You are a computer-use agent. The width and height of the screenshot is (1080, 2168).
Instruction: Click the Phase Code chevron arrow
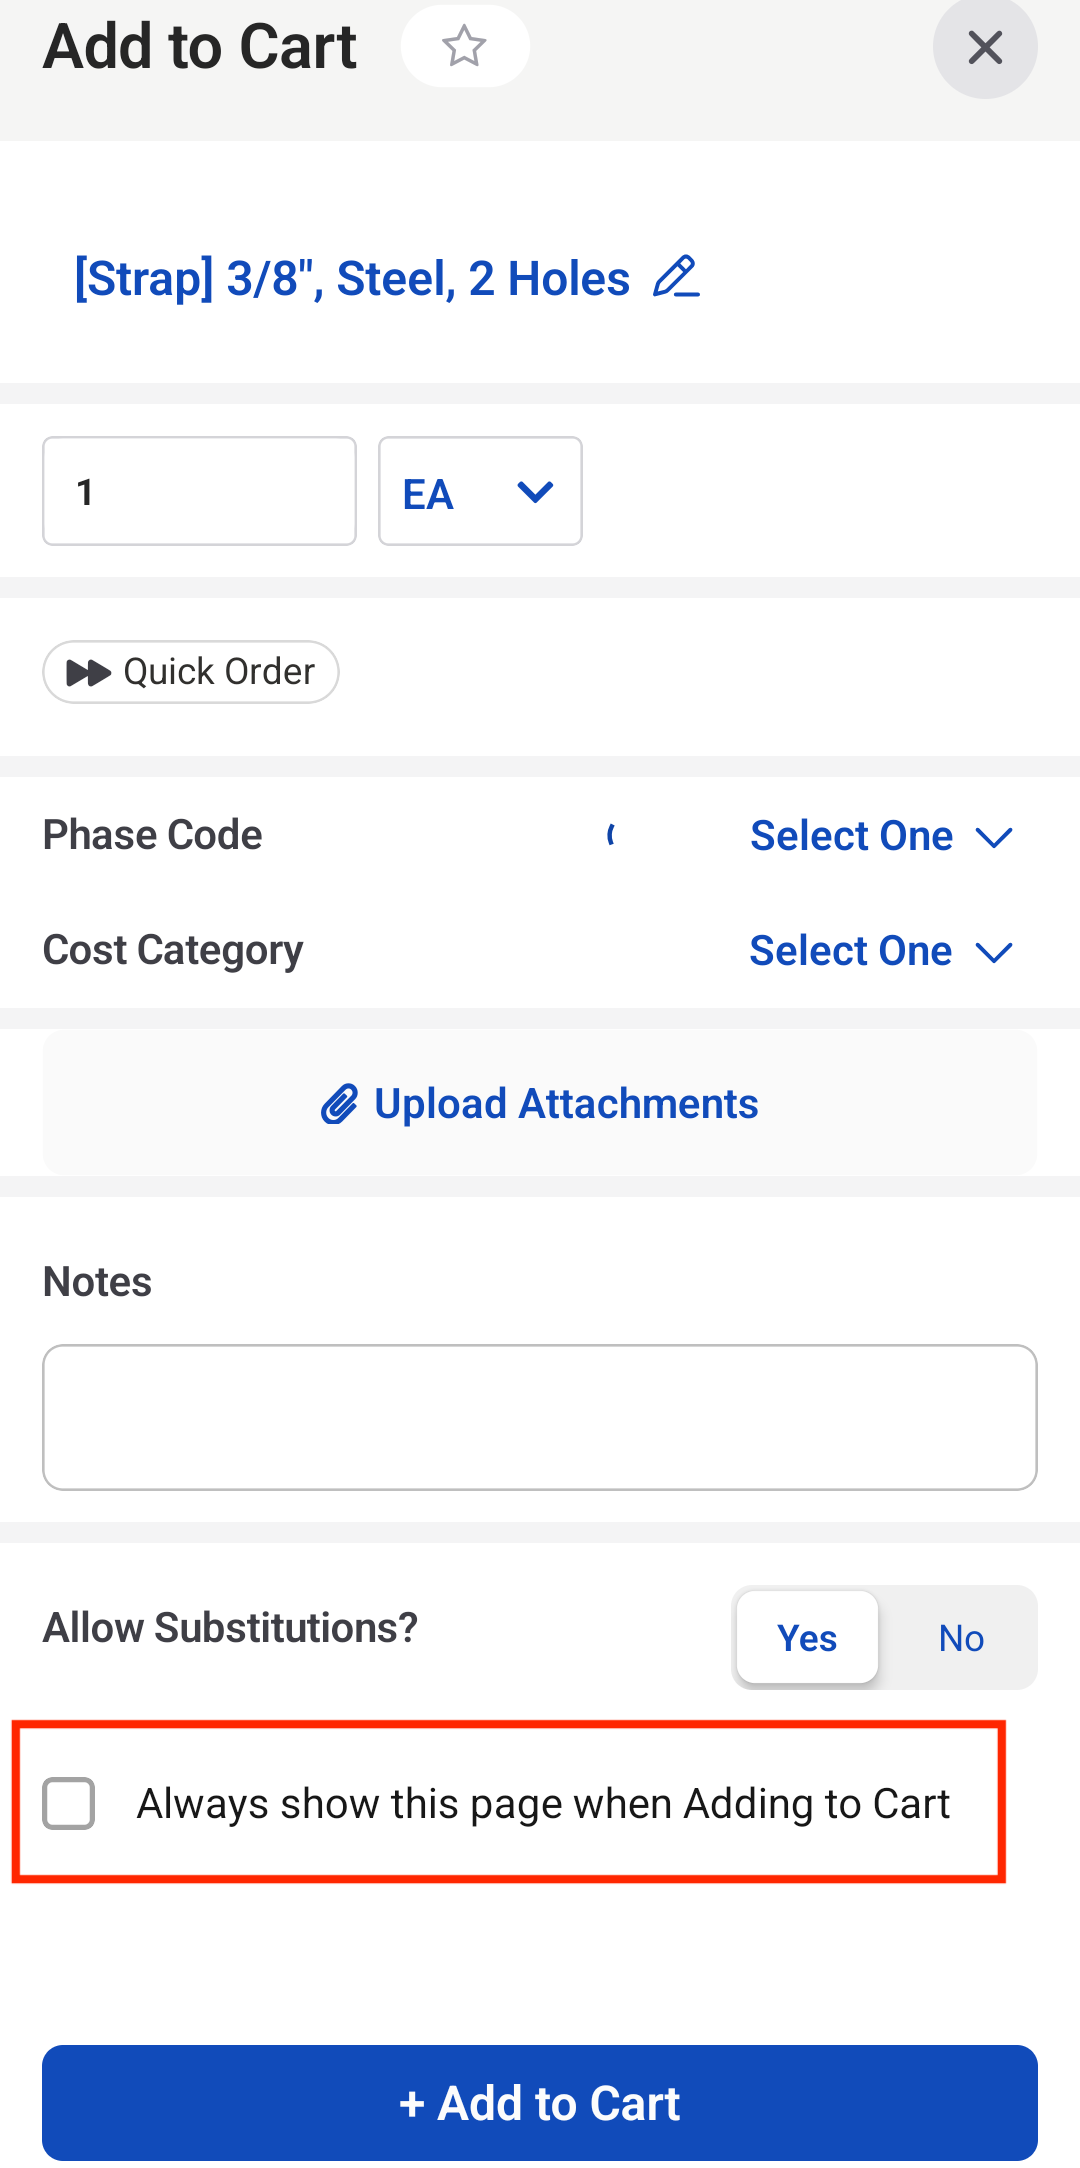[994, 837]
